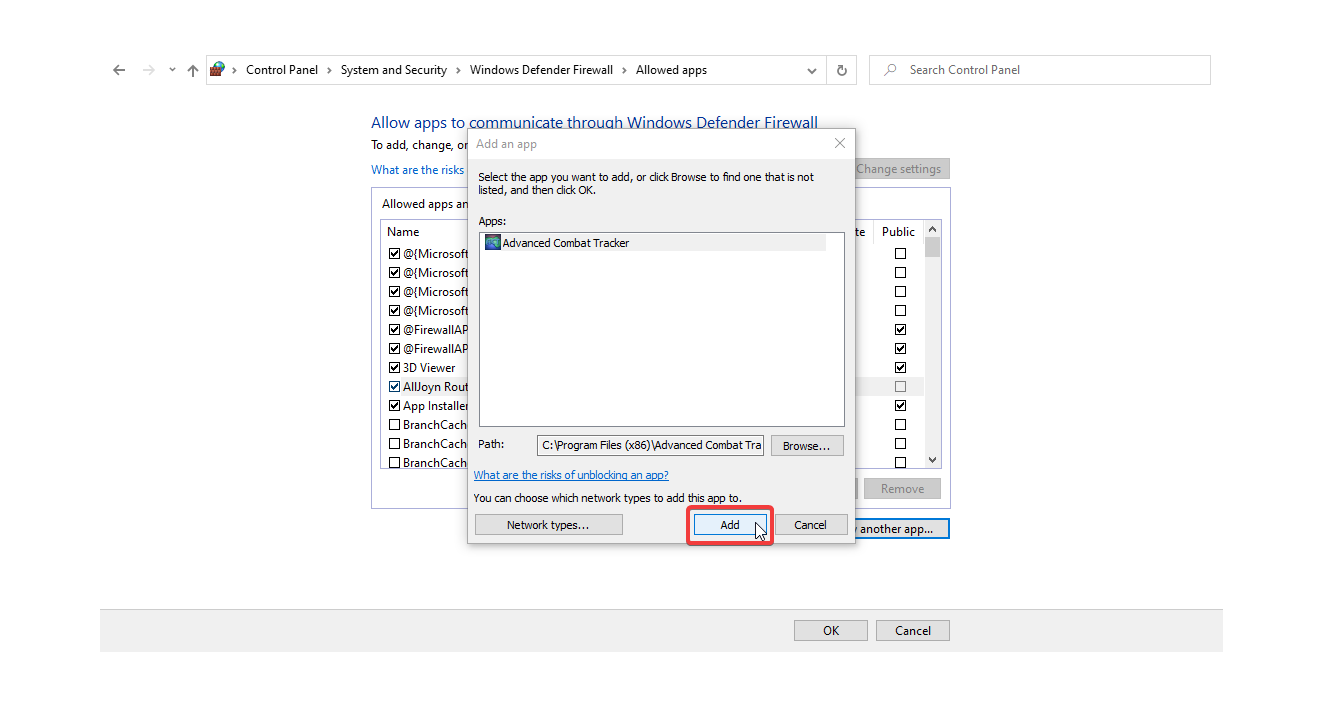Click the Browse... button
1323x702 pixels.
point(807,446)
